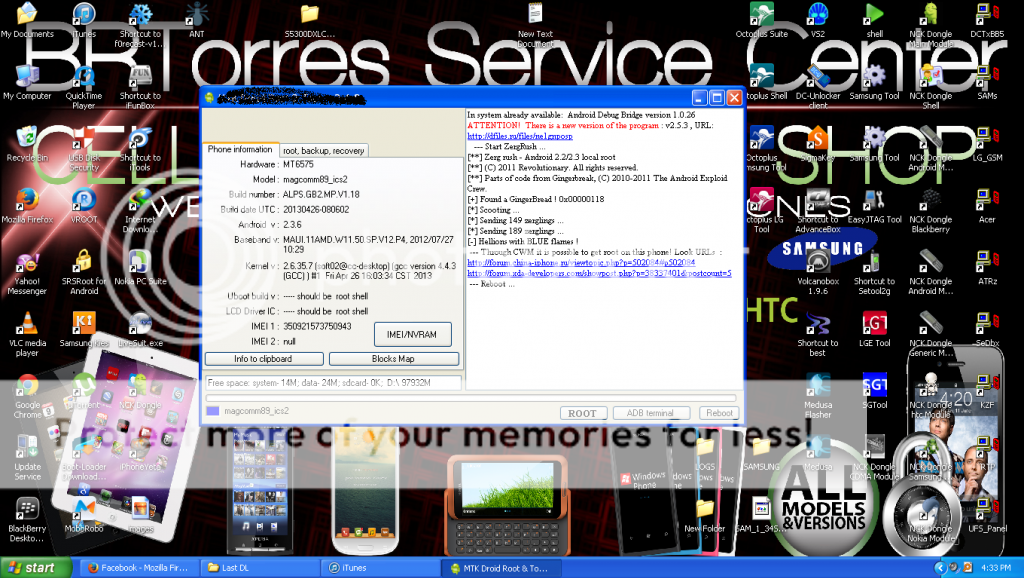This screenshot has height=578, width=1024.
Task: Open the xda-developers forum link in log
Action: (599, 273)
